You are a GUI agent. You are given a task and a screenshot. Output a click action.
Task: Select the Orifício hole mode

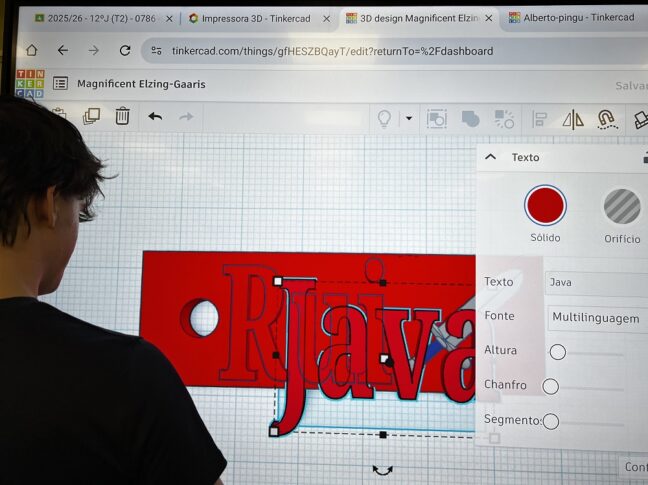pyautogui.click(x=622, y=206)
